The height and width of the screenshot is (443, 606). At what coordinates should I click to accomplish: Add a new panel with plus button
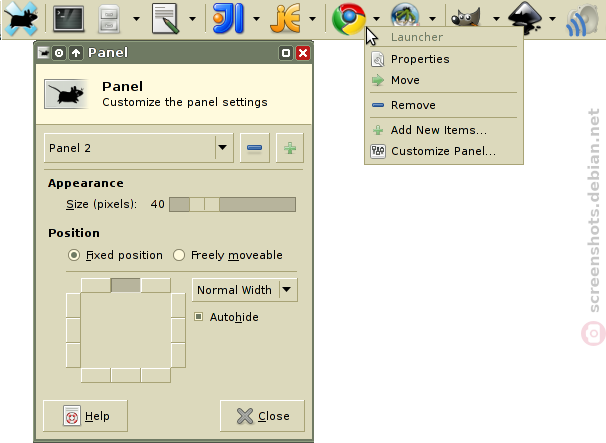coord(290,148)
